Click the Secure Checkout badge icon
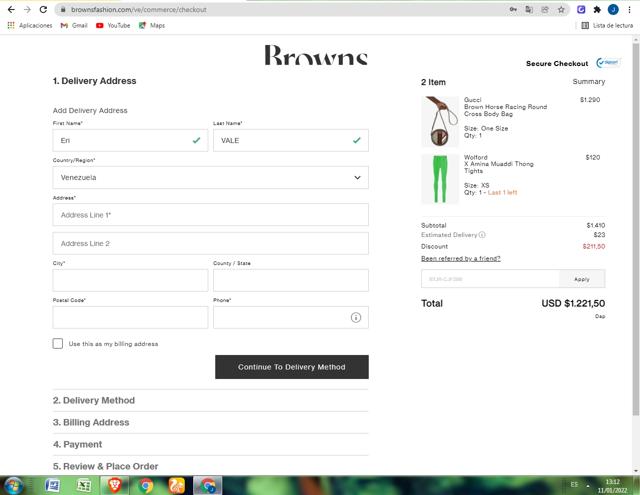 (x=608, y=62)
